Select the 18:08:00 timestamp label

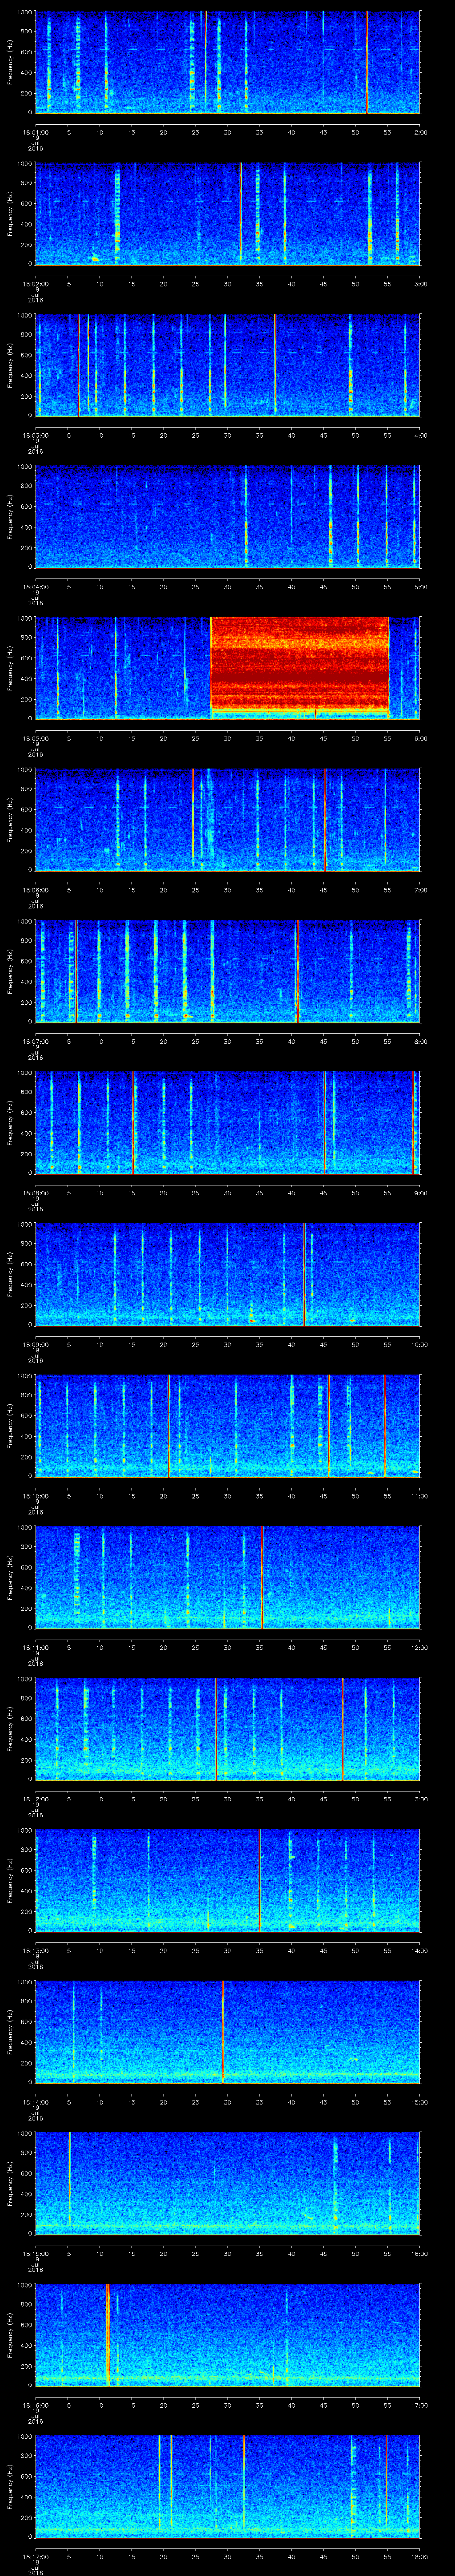pyautogui.click(x=35, y=1193)
